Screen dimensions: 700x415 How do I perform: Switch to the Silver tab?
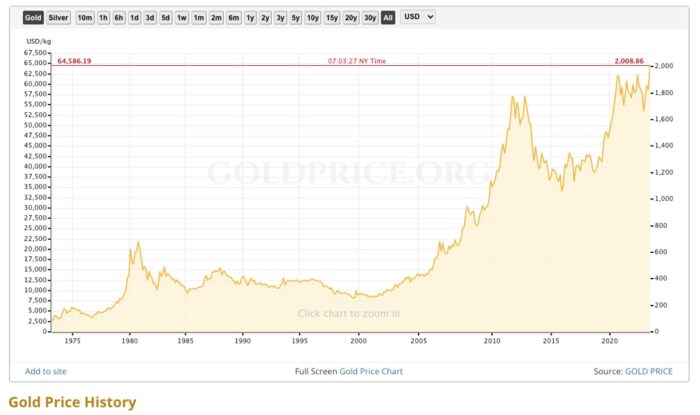(x=58, y=18)
